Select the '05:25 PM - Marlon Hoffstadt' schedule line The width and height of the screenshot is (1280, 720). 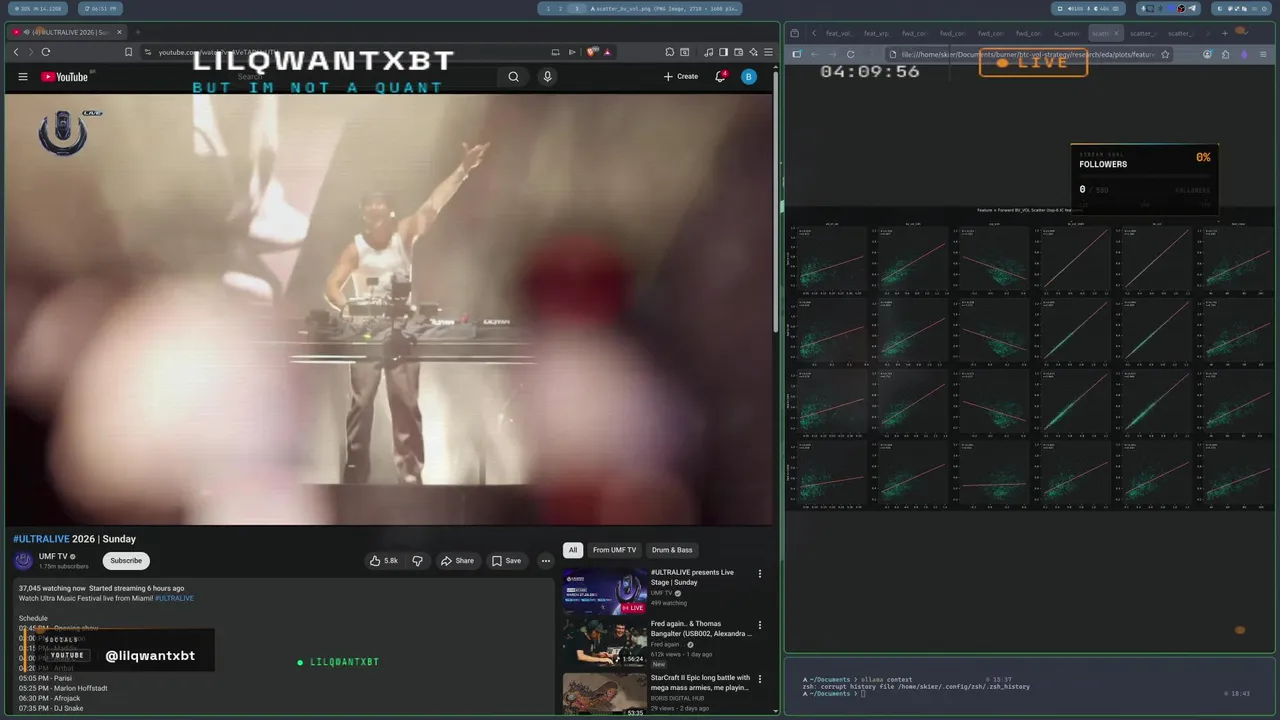(x=63, y=688)
